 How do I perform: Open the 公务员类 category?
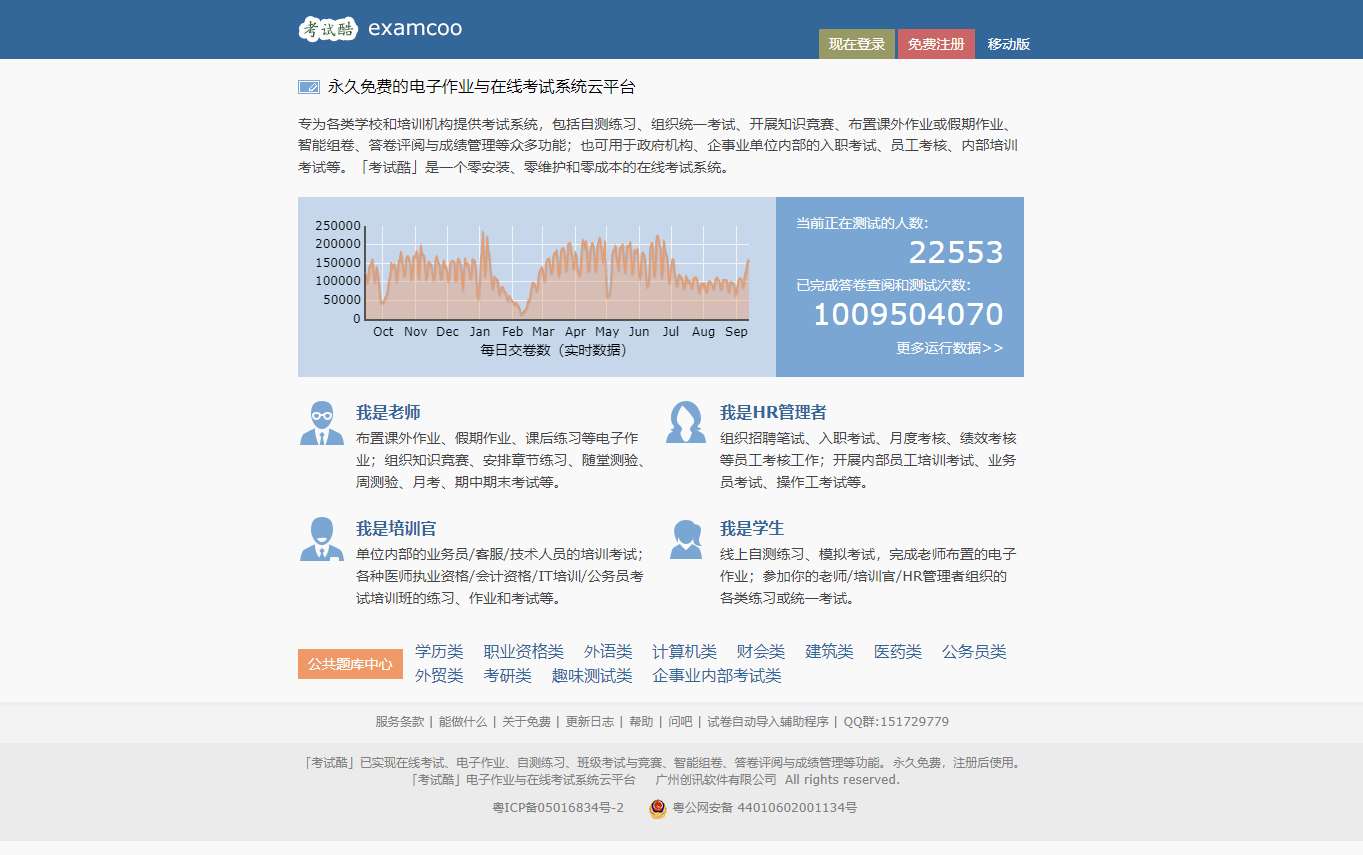pyautogui.click(x=974, y=652)
